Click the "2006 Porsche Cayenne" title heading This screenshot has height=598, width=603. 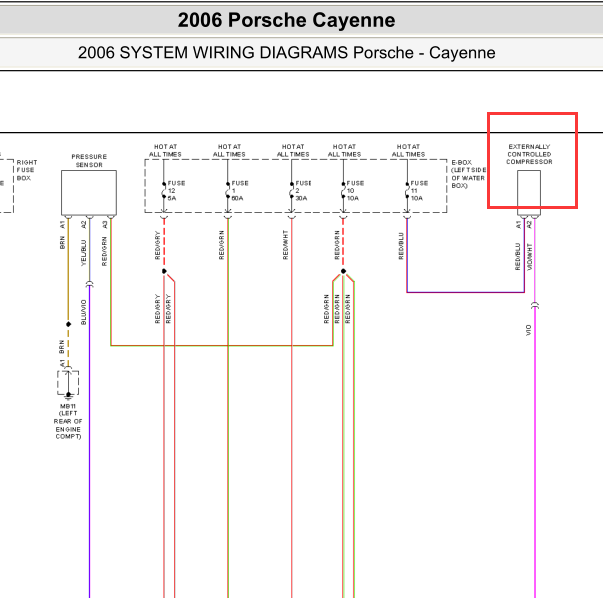[286, 20]
